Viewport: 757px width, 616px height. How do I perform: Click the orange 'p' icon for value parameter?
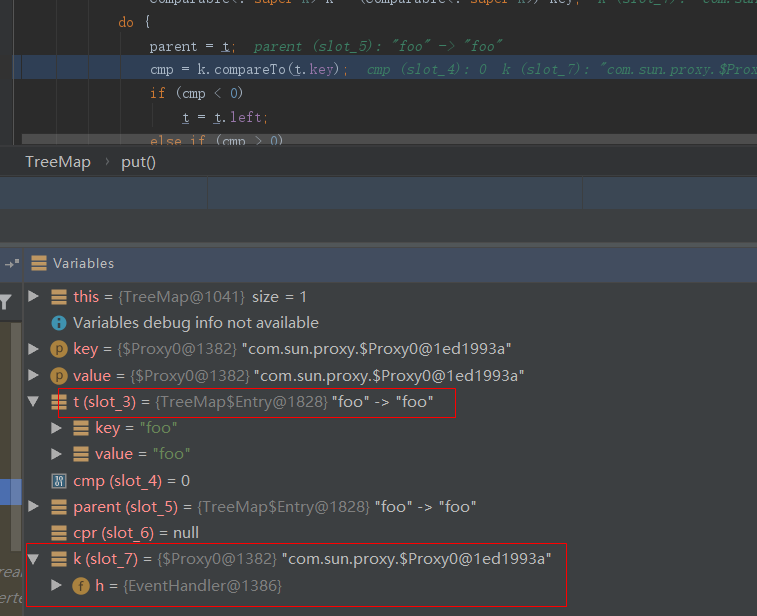coord(59,375)
